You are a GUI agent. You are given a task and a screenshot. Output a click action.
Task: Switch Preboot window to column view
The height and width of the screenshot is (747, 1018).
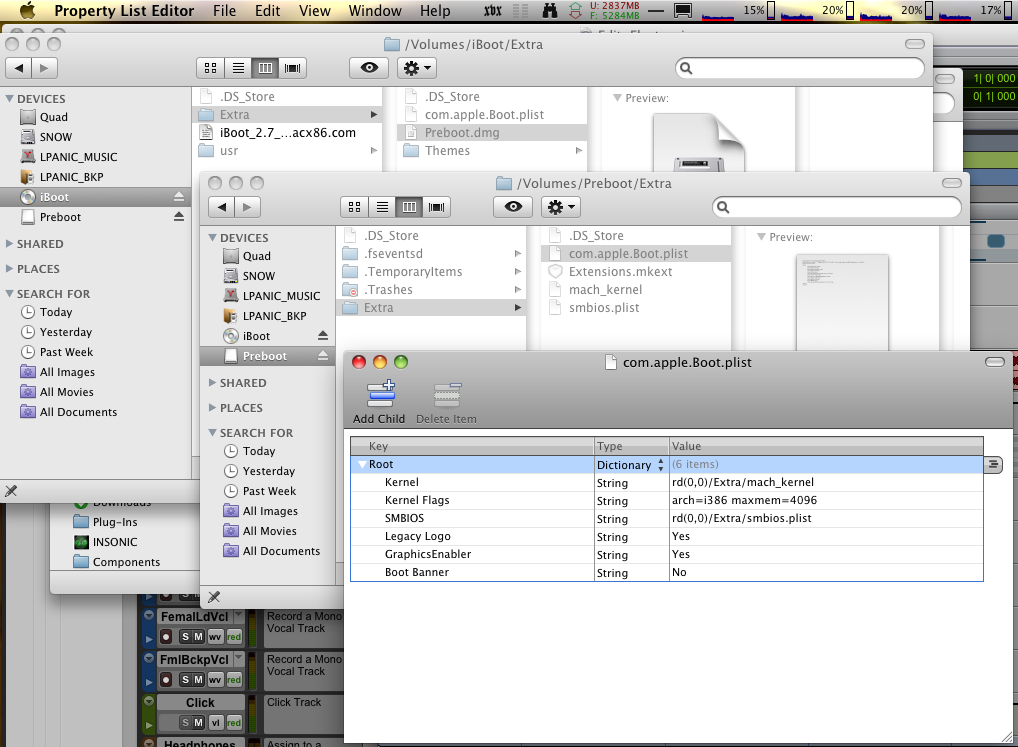pos(409,207)
